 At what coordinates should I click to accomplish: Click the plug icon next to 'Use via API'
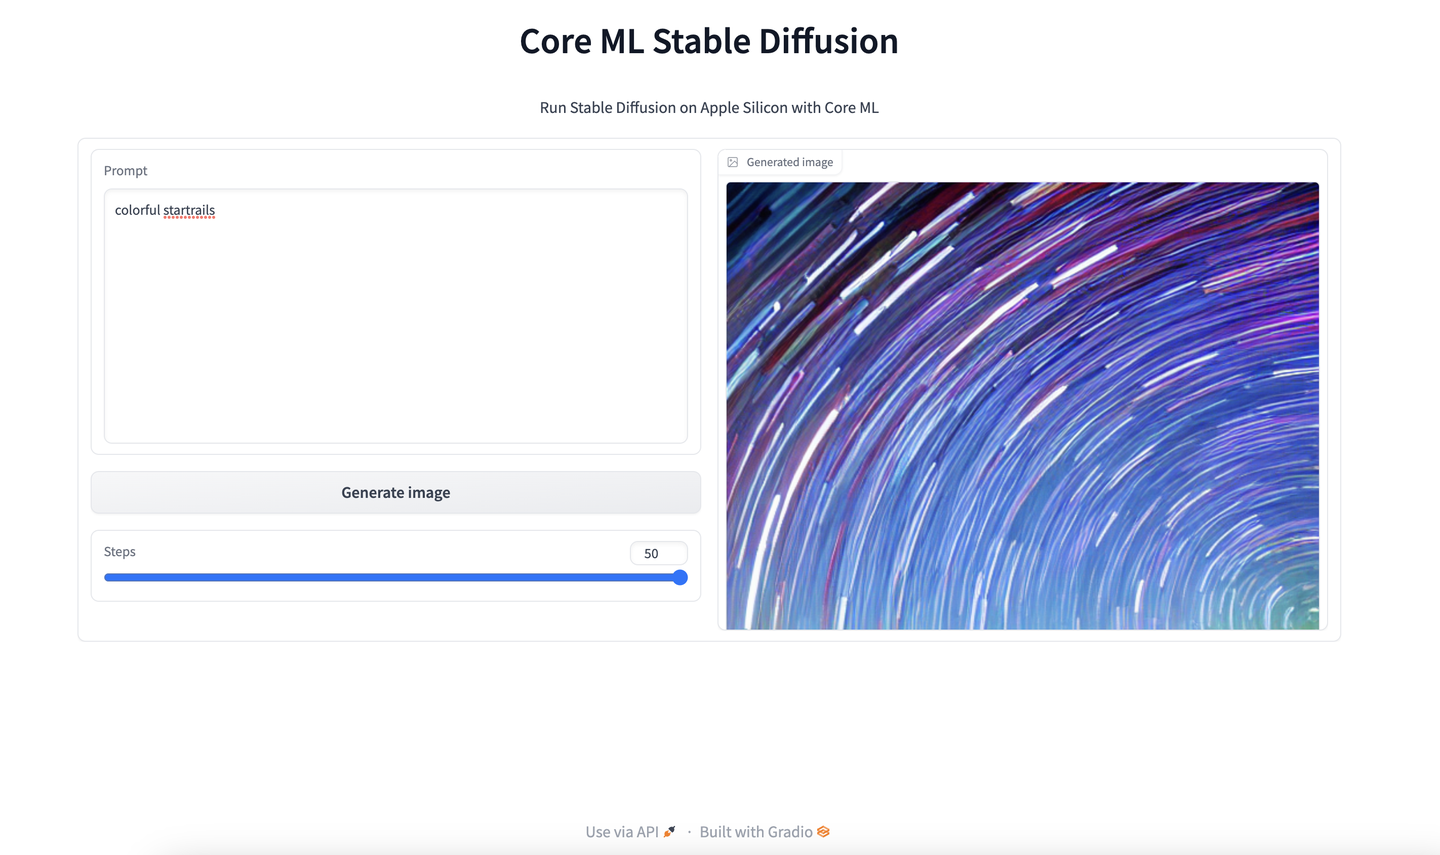(x=670, y=829)
